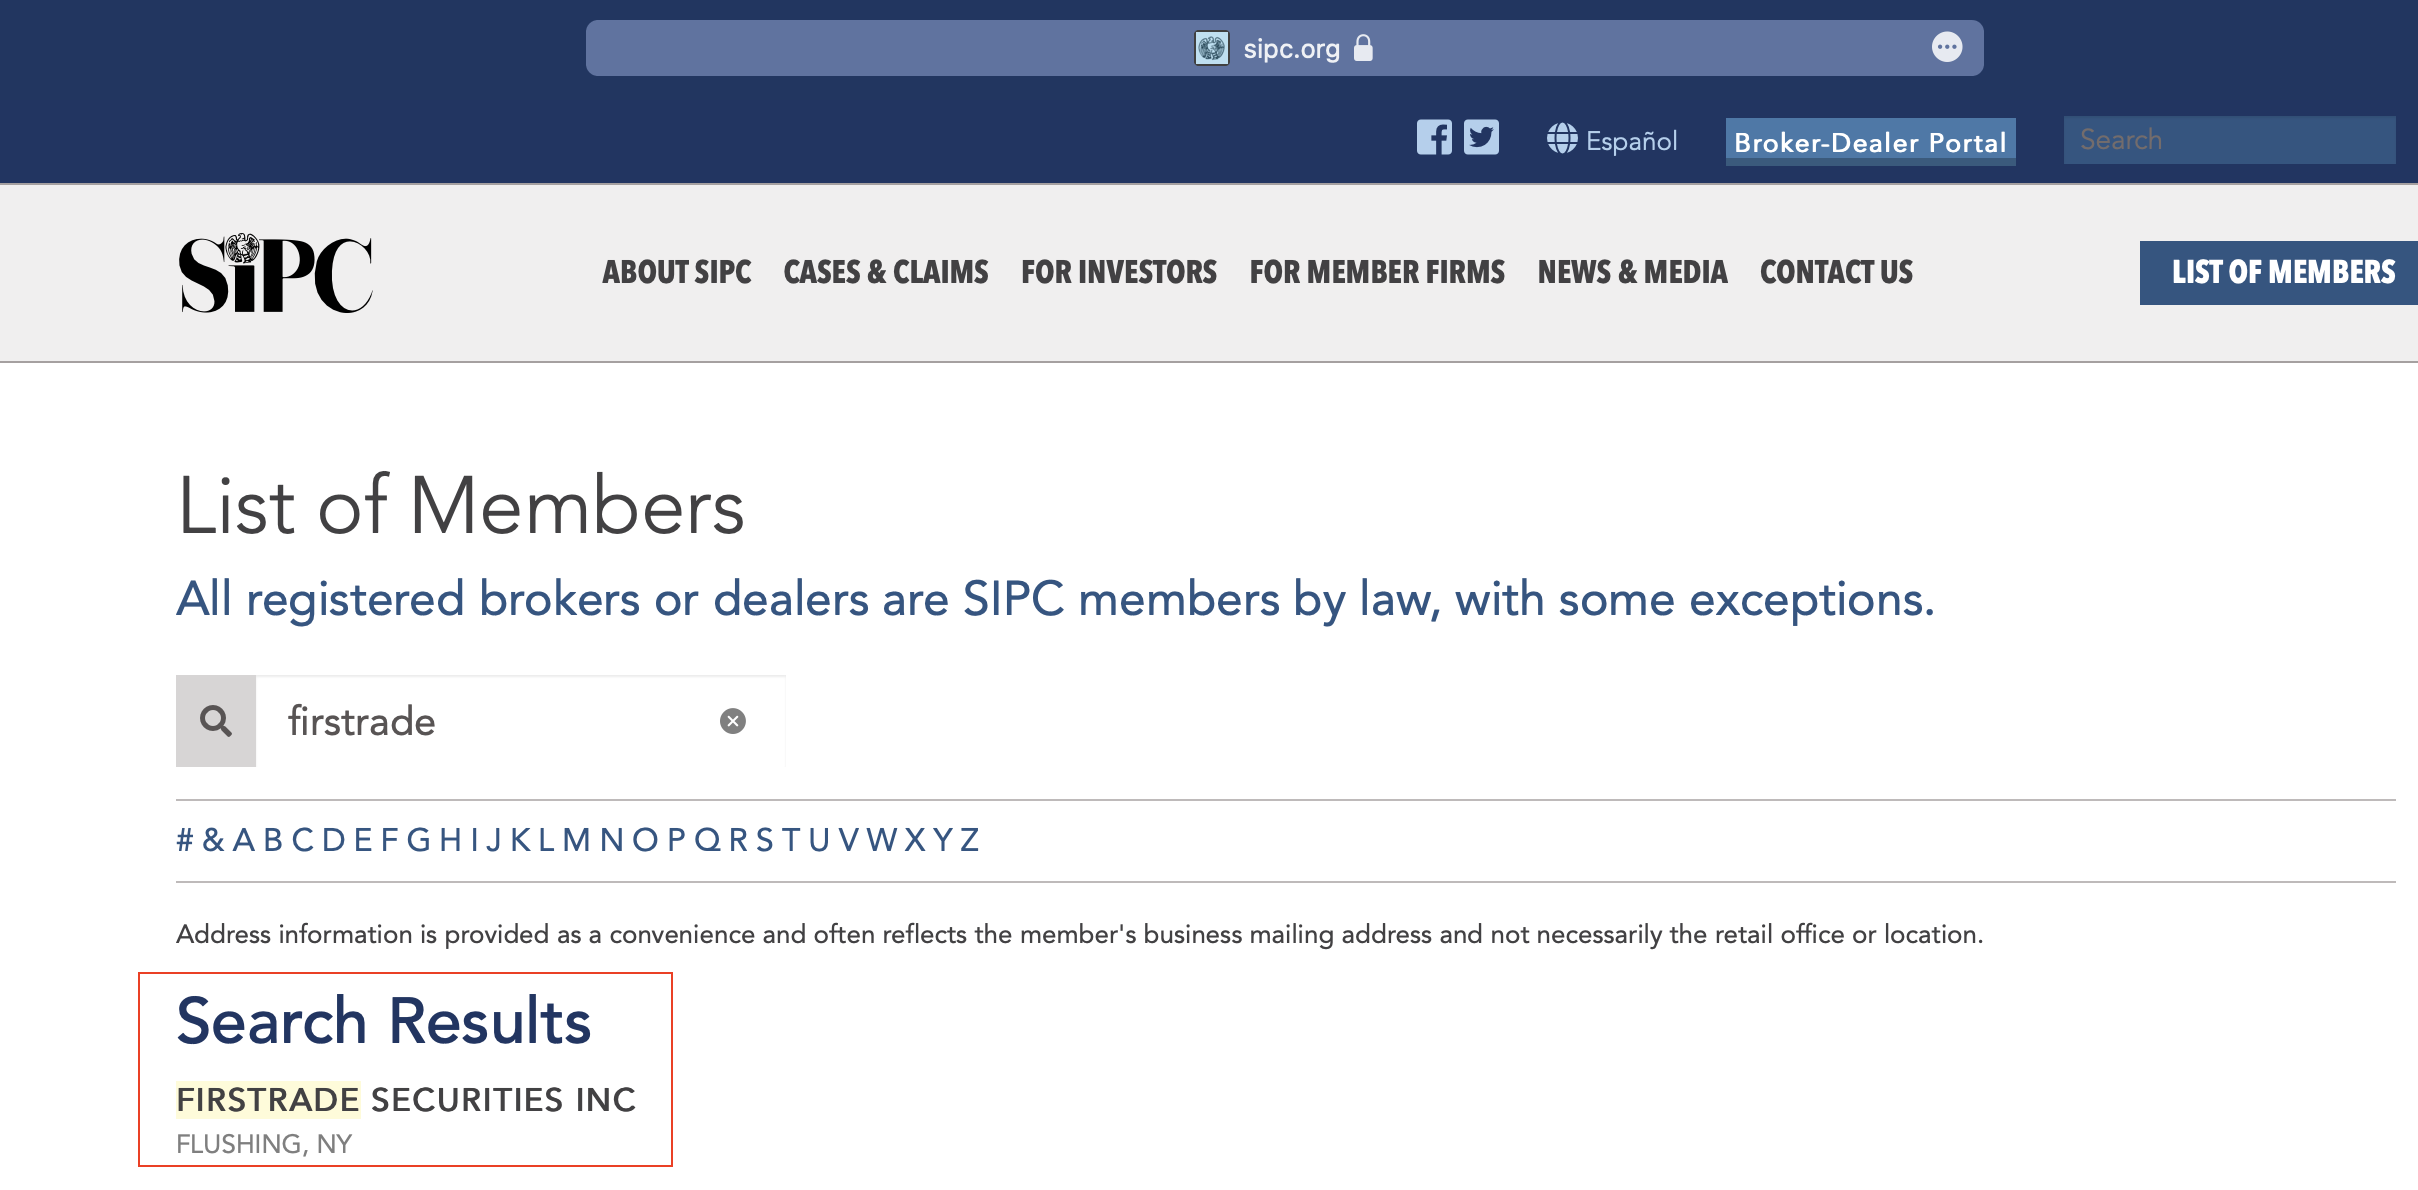The width and height of the screenshot is (2418, 1190).
Task: Clear the firstrade search text
Action: [x=733, y=721]
